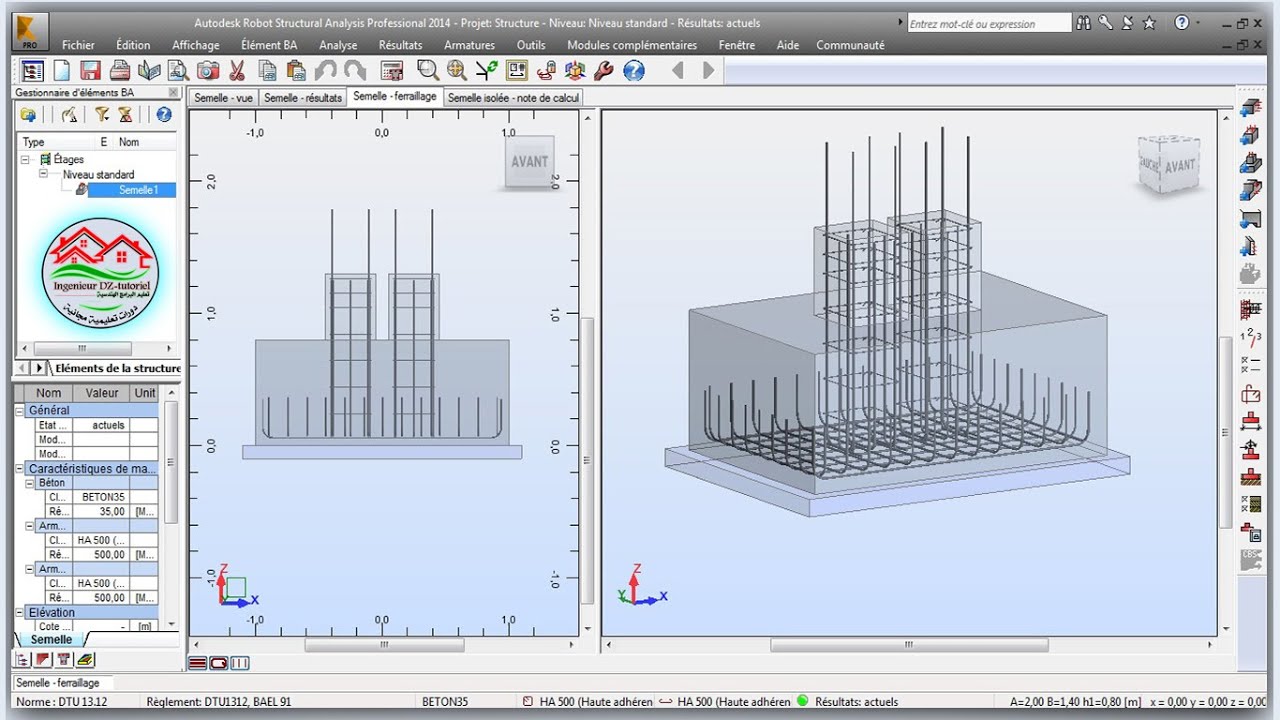Click the AVANT view cube in left view

[x=530, y=161]
